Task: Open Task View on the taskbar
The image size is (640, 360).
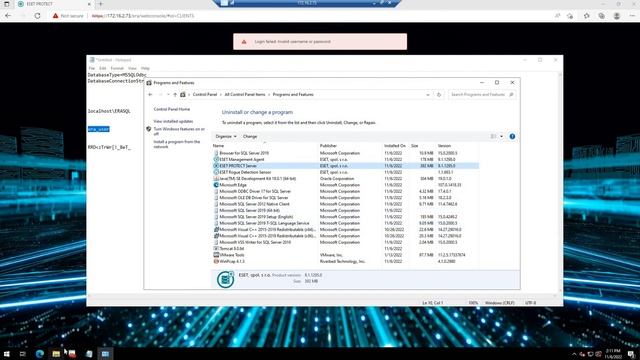Action: point(22,354)
